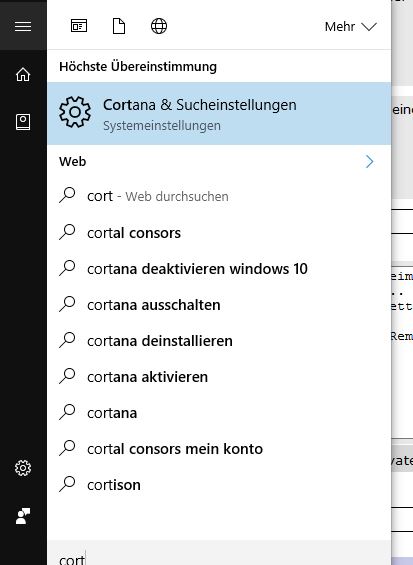Click the Web section header
Image resolution: width=413 pixels, height=565 pixels.
point(73,161)
